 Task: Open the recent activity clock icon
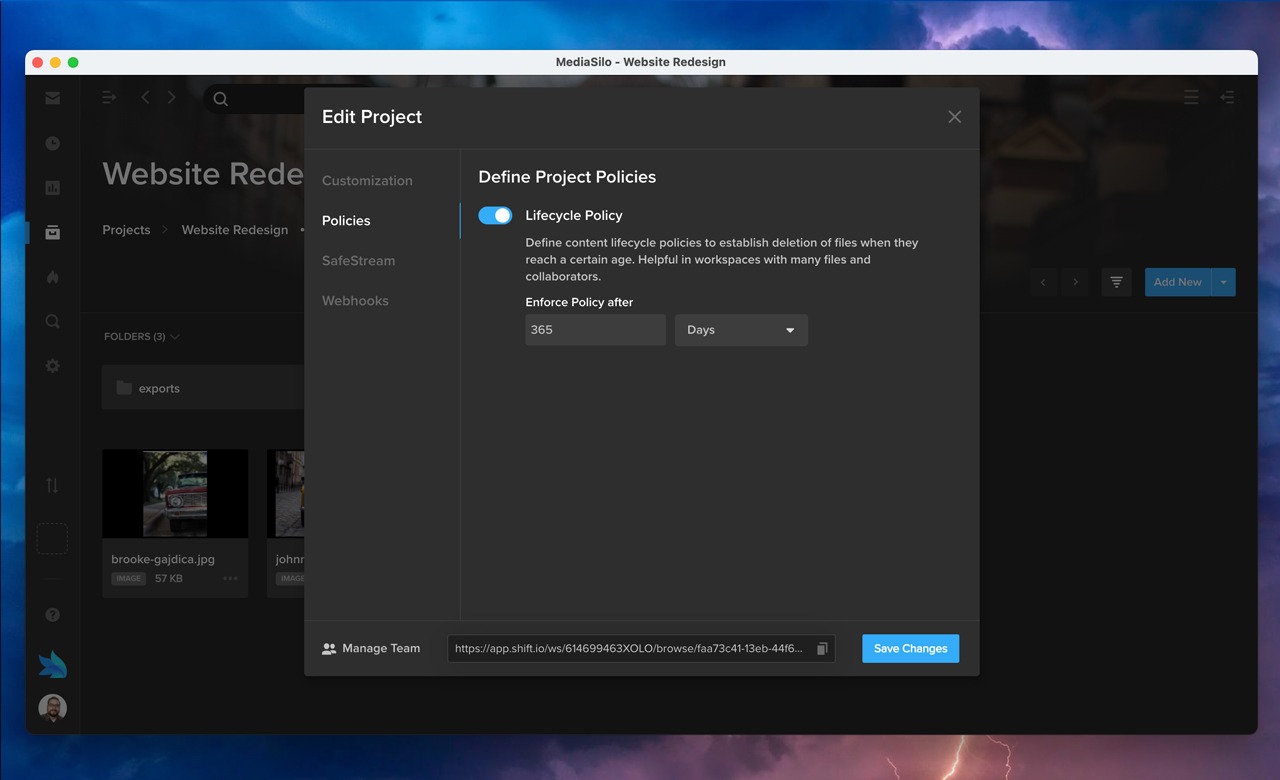tap(52, 143)
